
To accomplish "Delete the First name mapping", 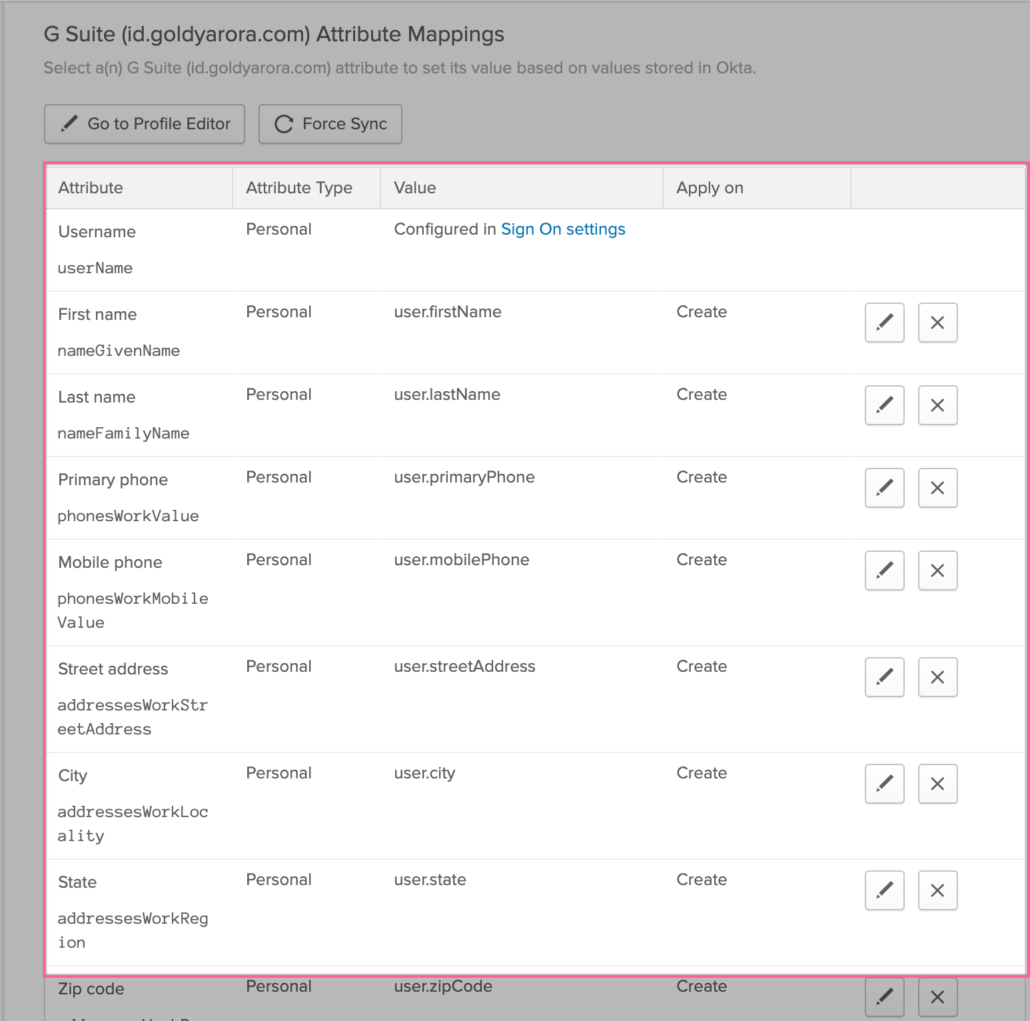I will click(937, 323).
